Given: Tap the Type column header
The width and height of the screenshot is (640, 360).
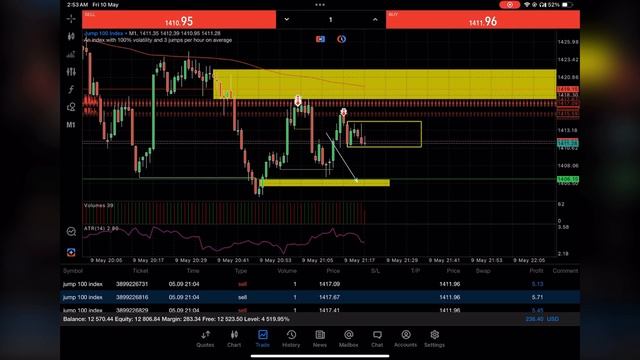Looking at the screenshot, I should click(241, 271).
